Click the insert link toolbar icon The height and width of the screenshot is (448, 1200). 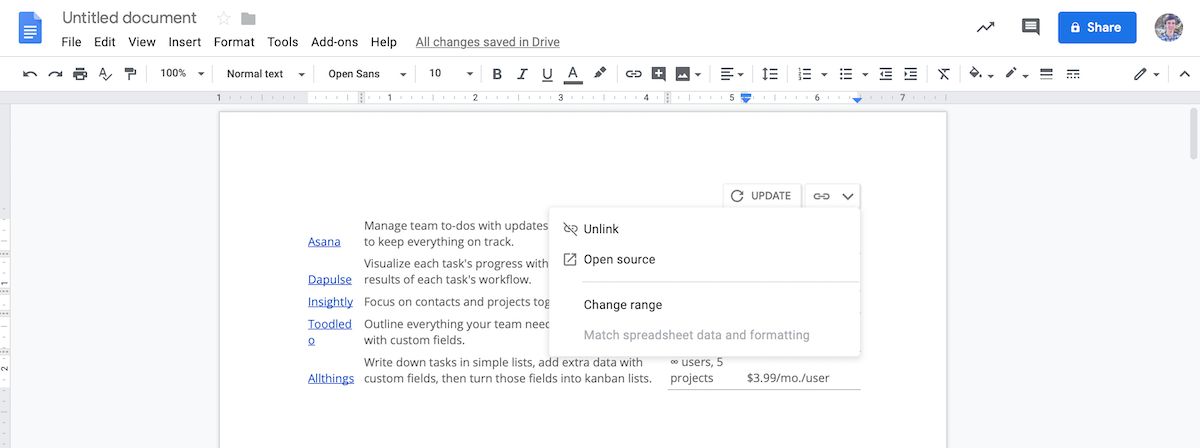tap(633, 74)
